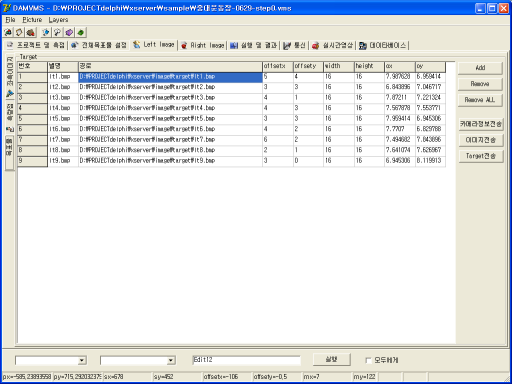The width and height of the screenshot is (512, 384).
Task: Click the cy value 8.119913
Action: pos(430,161)
